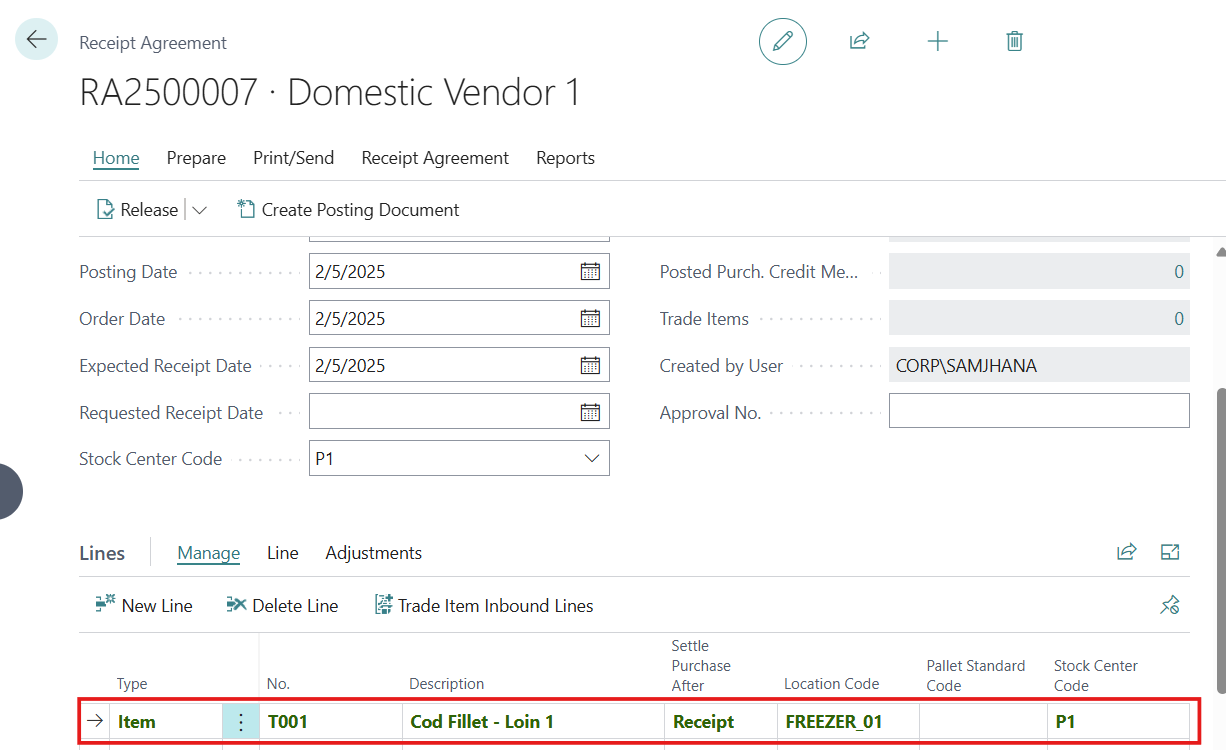Open Expected Receipt Date calendar picker

pyautogui.click(x=590, y=366)
